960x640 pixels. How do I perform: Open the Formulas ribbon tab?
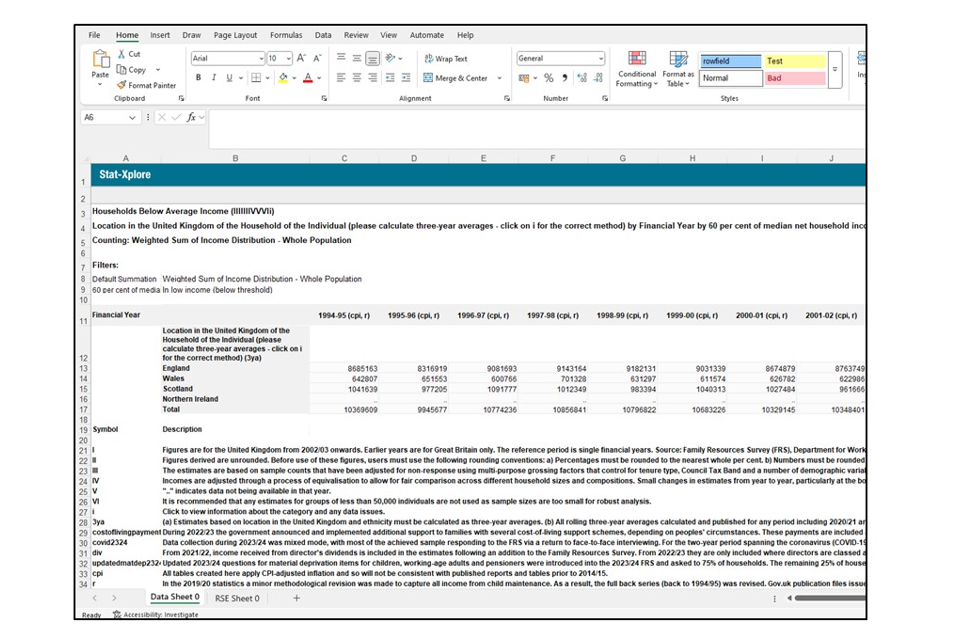coord(286,35)
